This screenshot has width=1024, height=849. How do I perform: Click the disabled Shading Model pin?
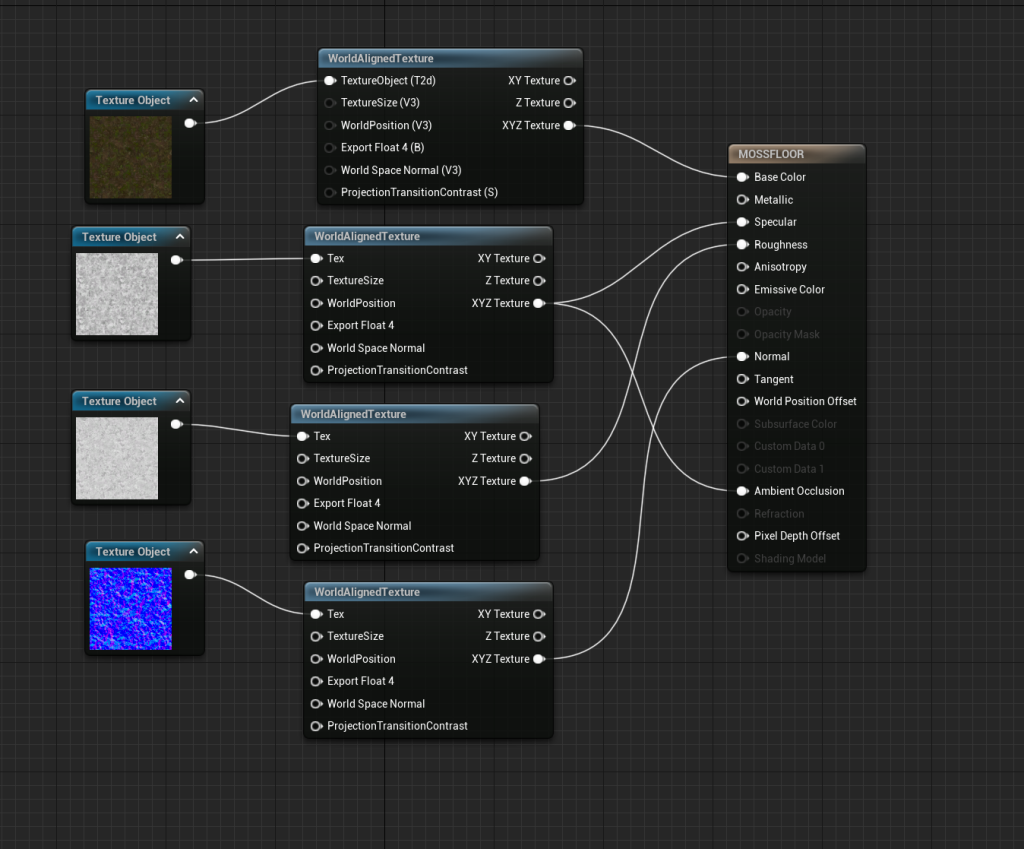743,559
